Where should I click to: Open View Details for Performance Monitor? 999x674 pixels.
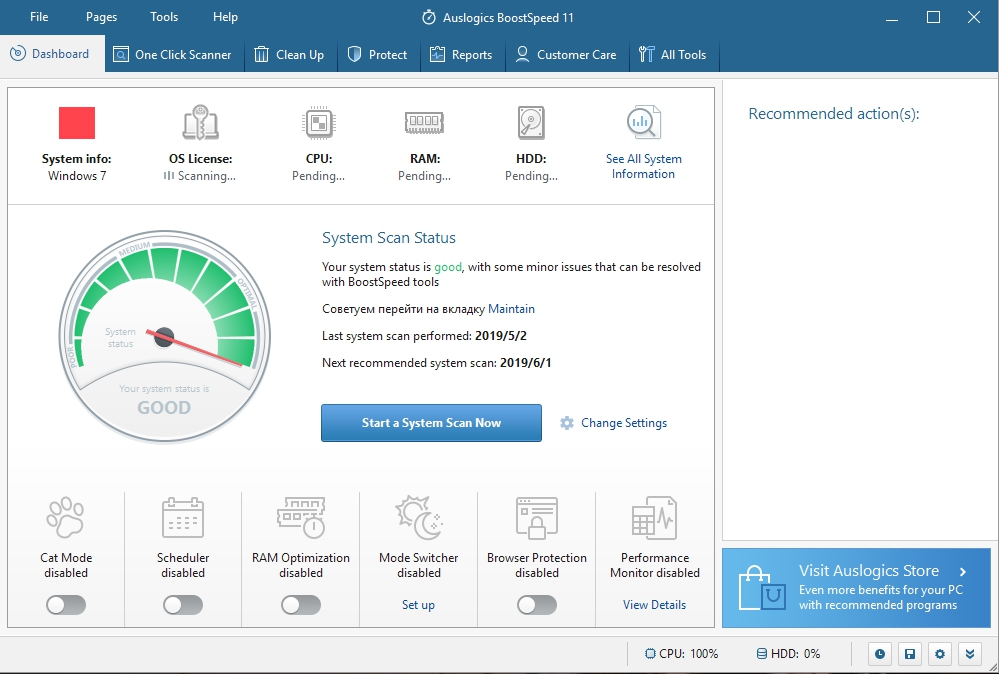click(x=654, y=605)
